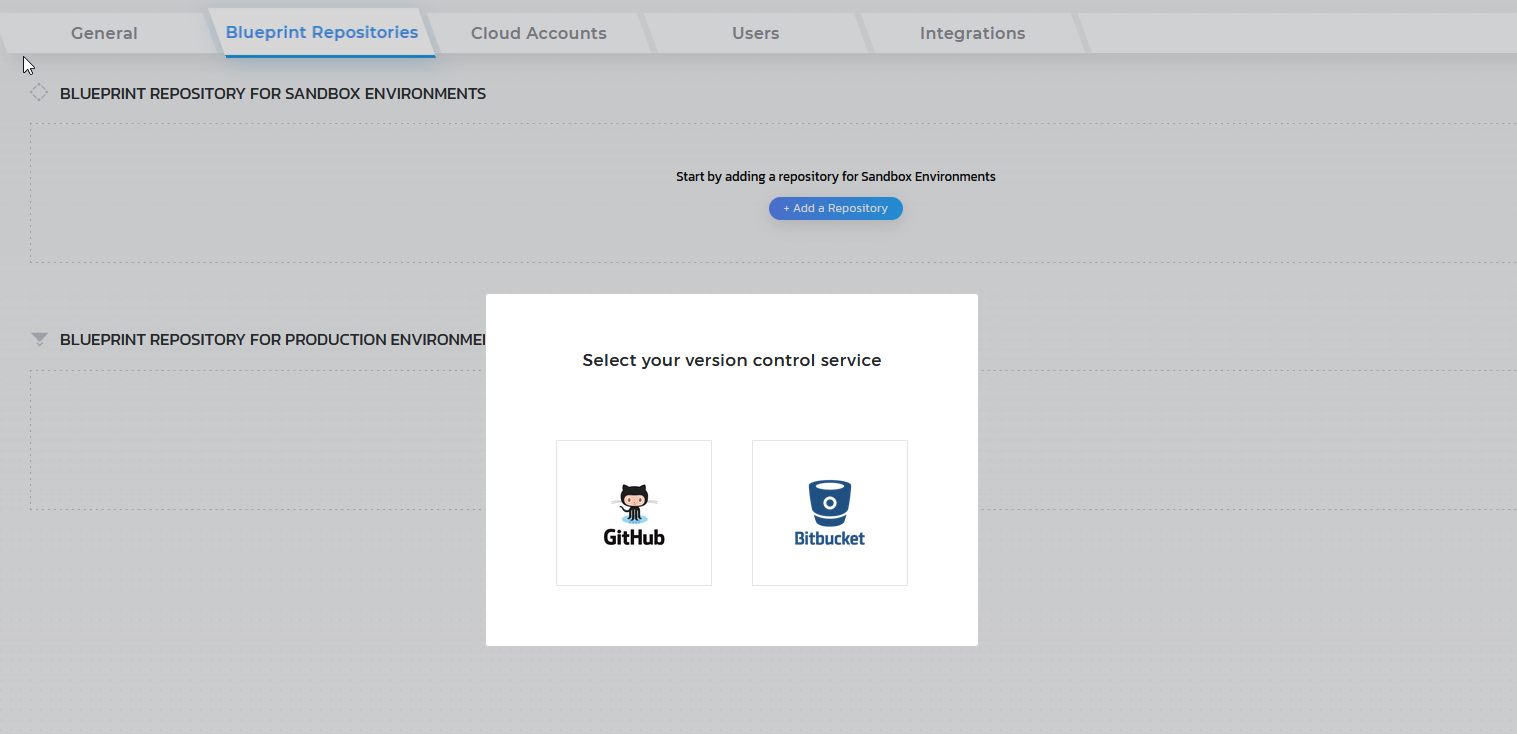
Task: Click the Bitbucket bucket logo
Action: point(830,503)
